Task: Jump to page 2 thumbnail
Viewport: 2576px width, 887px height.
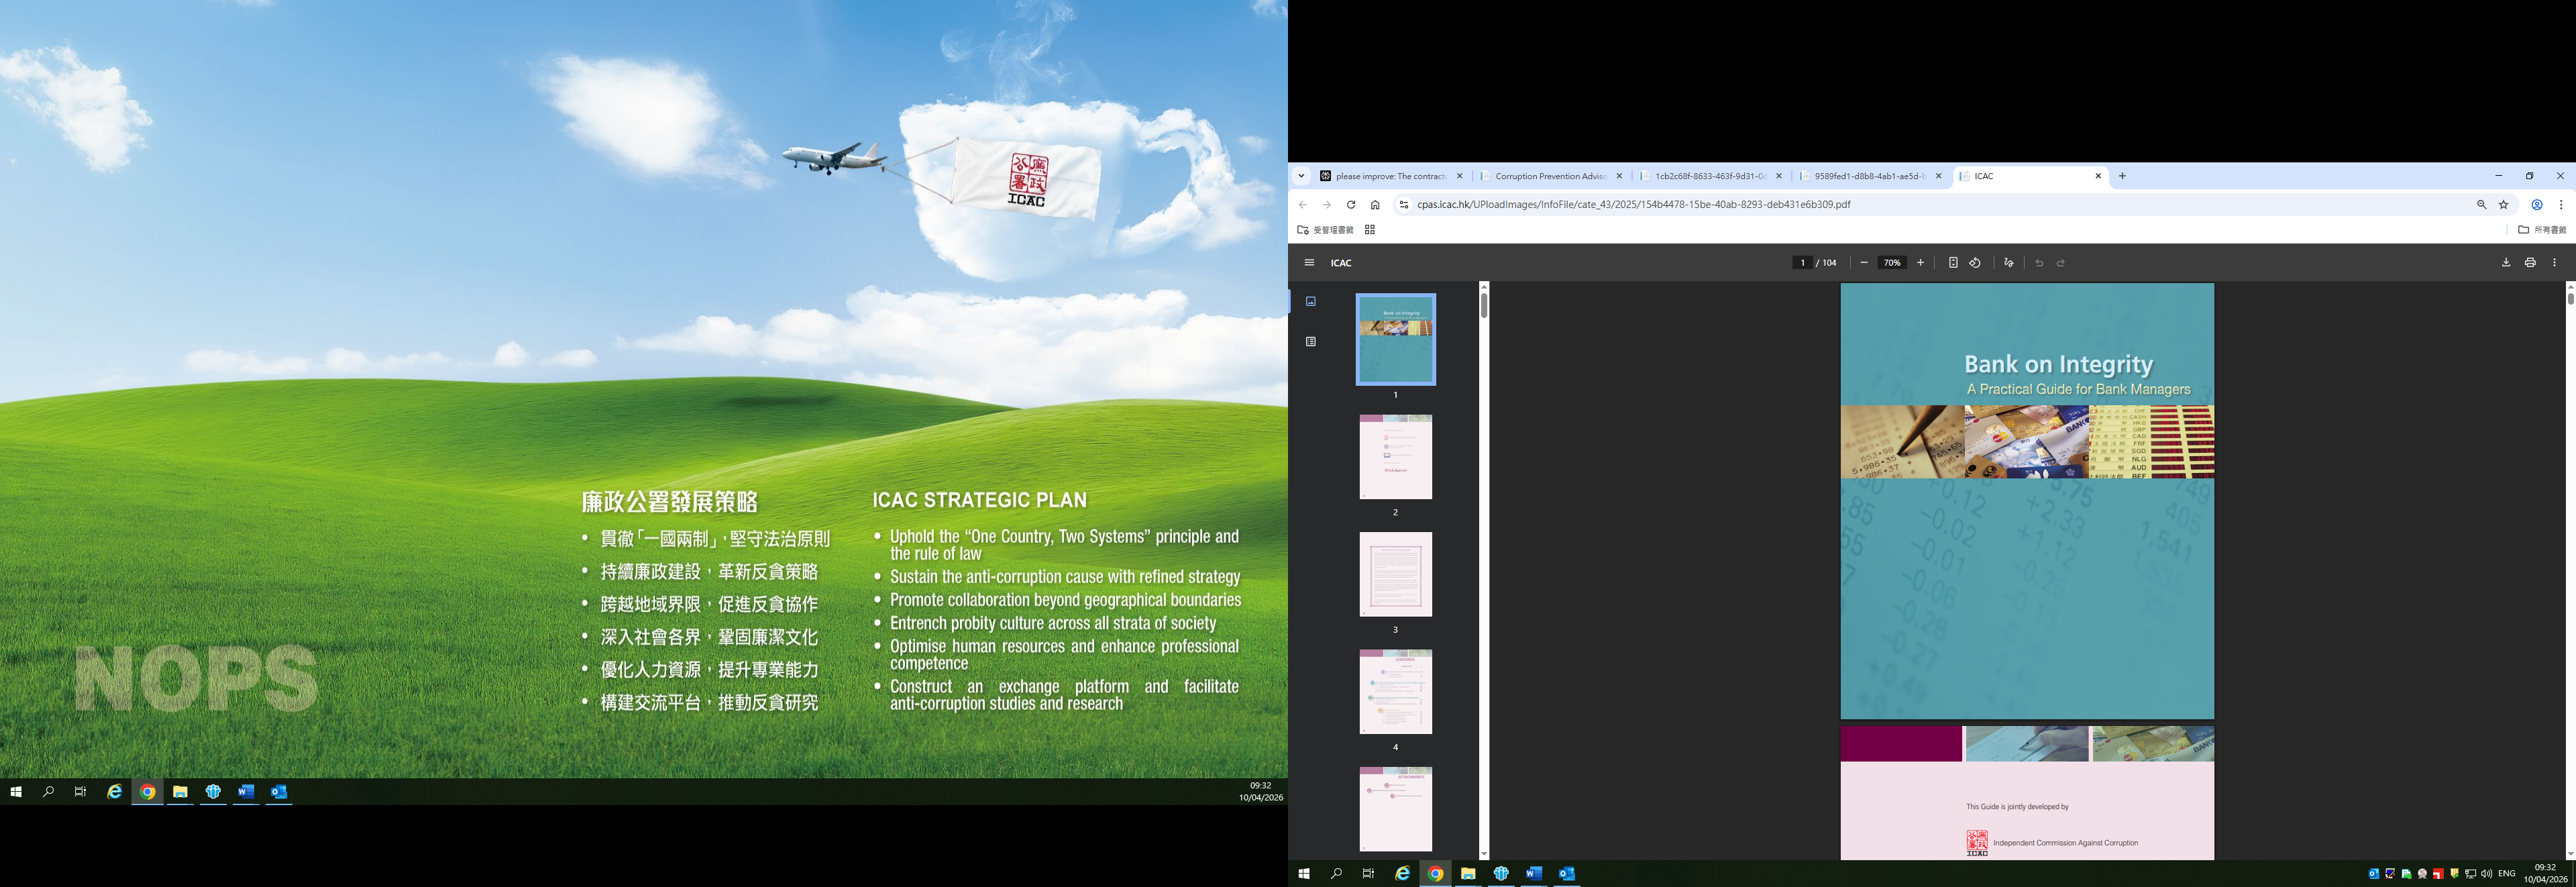Action: coord(1396,457)
